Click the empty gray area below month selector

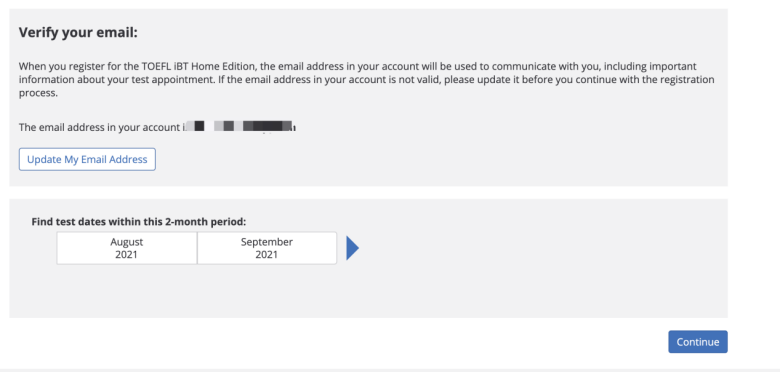368,292
